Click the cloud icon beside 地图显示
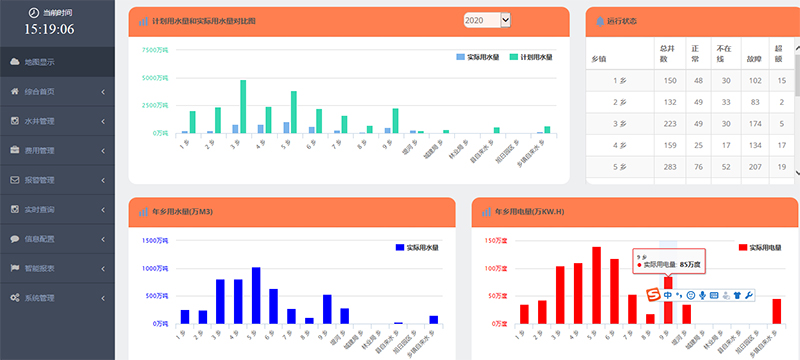 coord(15,62)
